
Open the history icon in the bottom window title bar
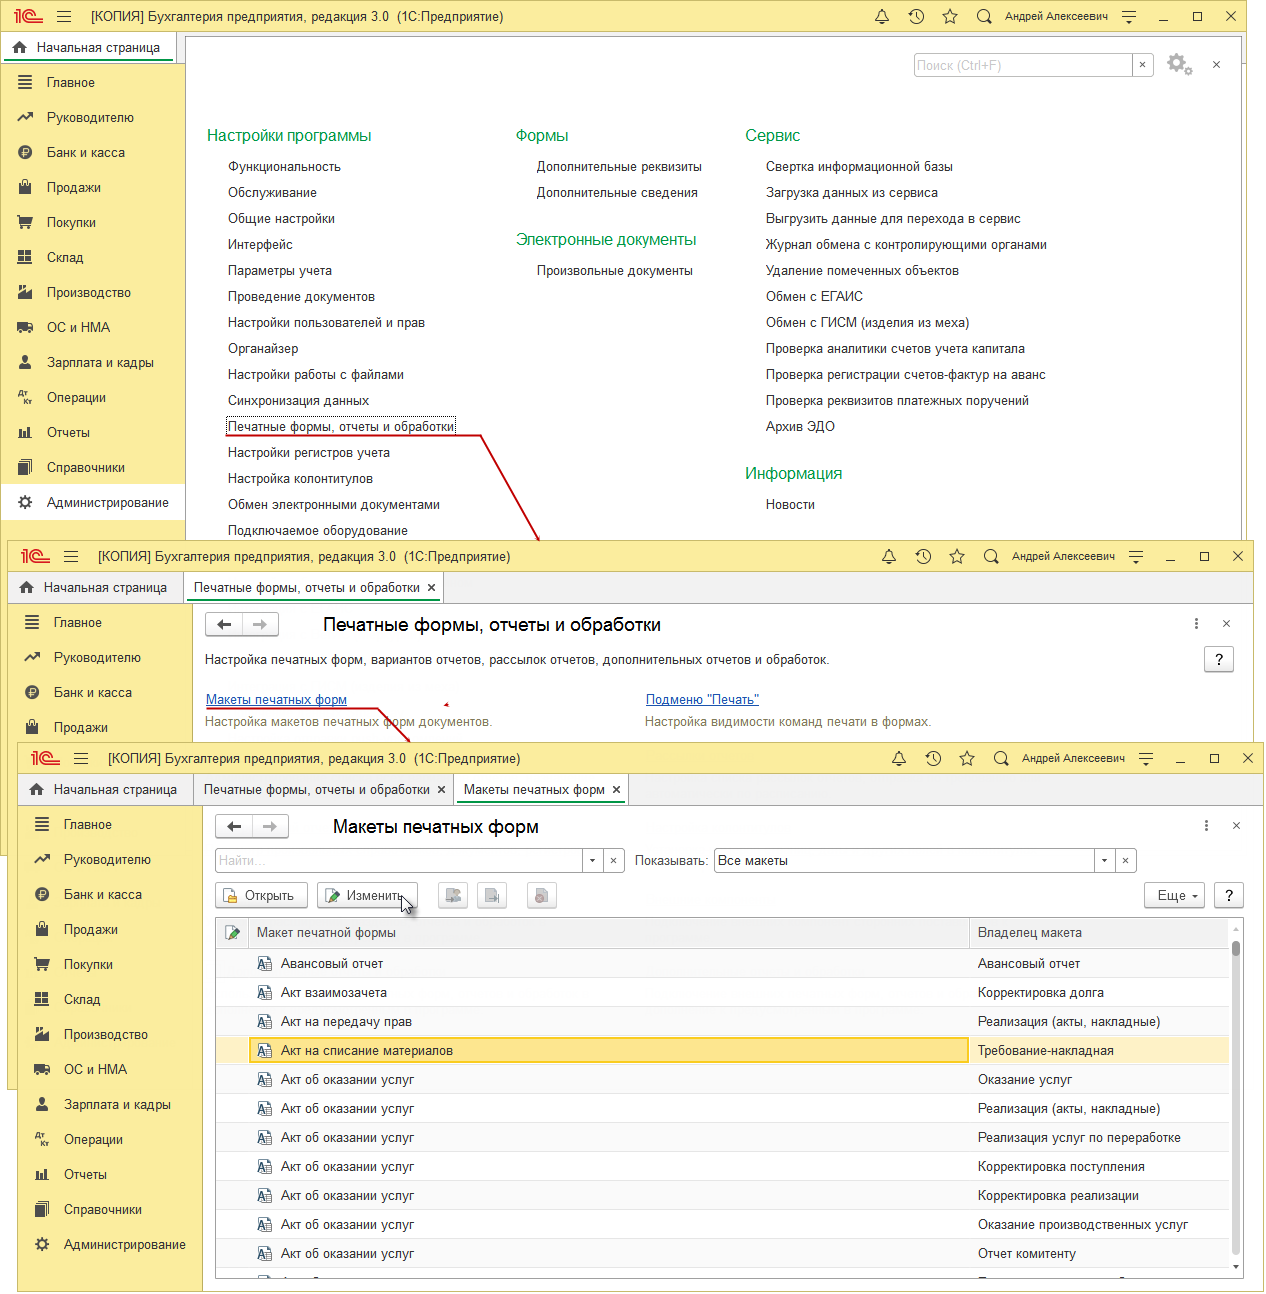pyautogui.click(x=933, y=758)
